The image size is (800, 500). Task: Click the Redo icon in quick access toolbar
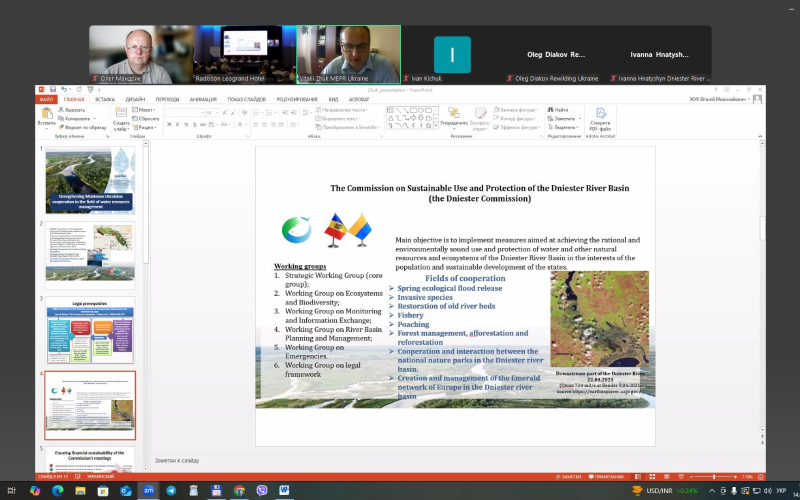[x=79, y=89]
